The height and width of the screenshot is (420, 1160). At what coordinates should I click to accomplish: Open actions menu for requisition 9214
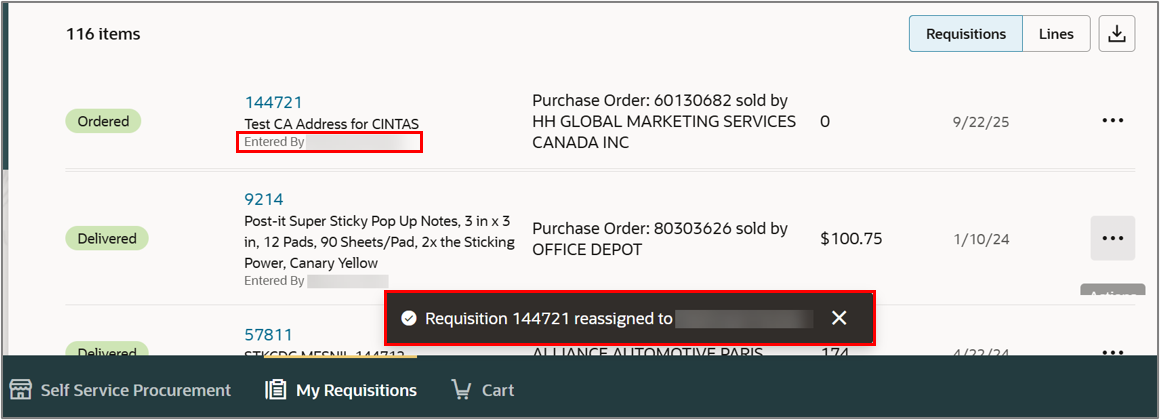click(x=1113, y=238)
